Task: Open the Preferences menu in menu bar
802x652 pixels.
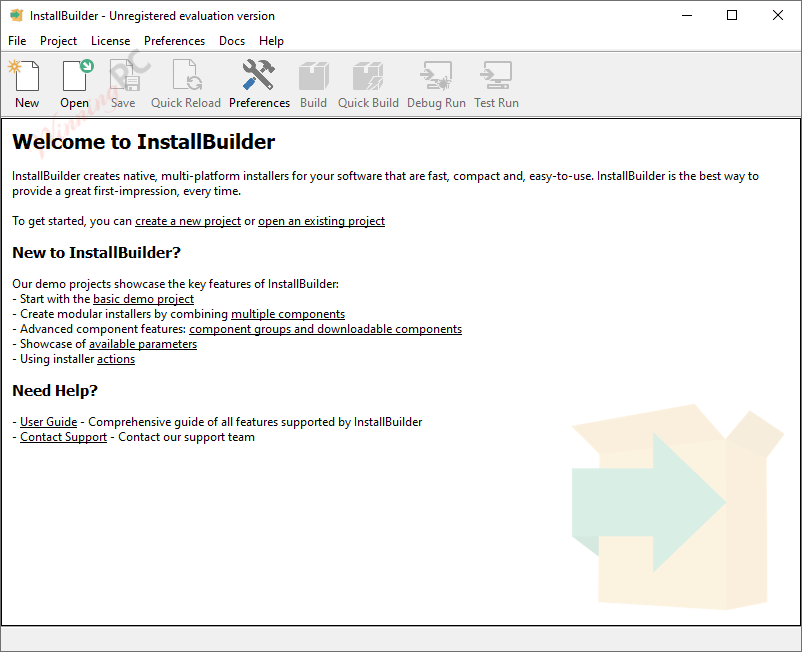Action: coord(174,41)
